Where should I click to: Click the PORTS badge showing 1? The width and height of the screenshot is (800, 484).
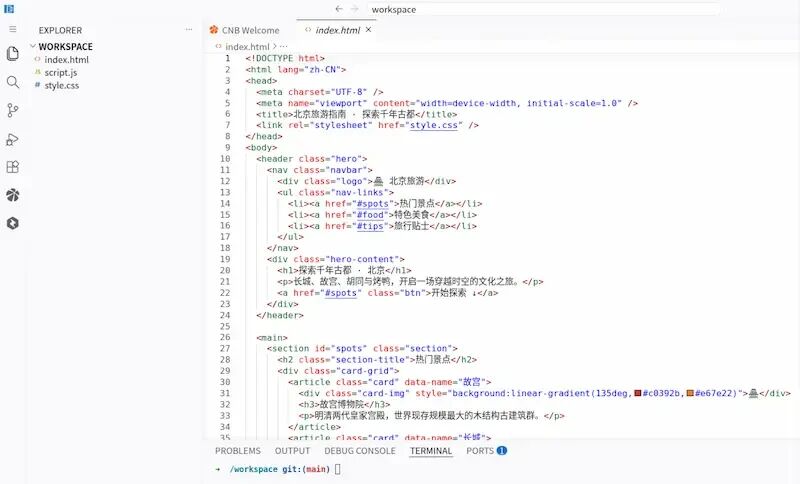tap(502, 450)
